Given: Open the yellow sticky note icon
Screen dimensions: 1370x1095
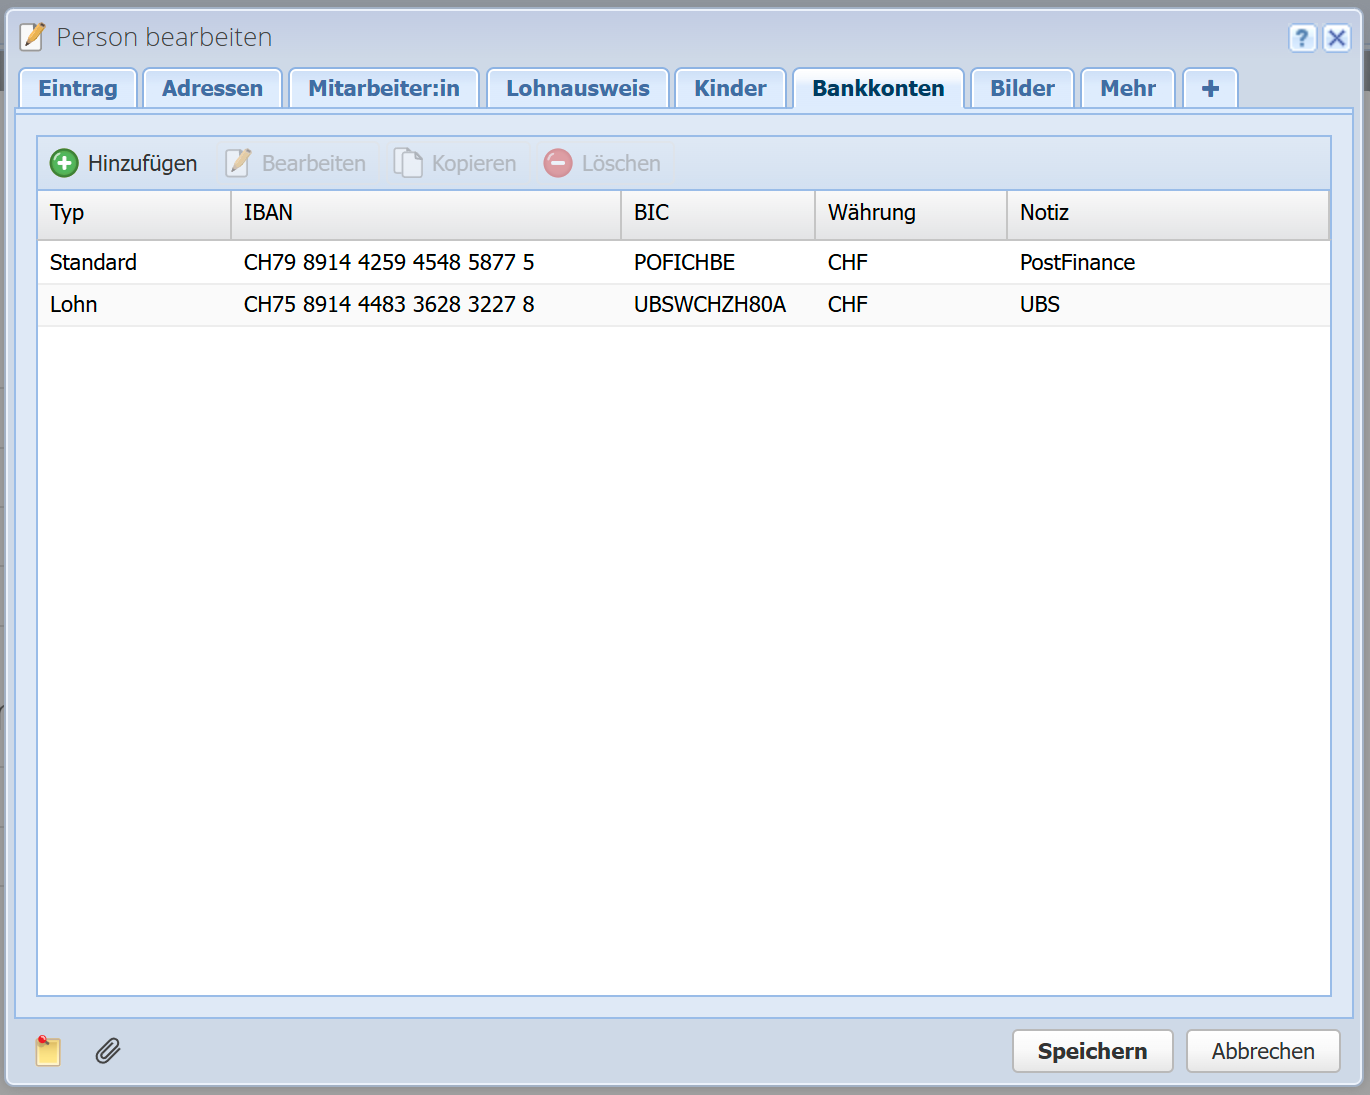Looking at the screenshot, I should (x=48, y=1051).
